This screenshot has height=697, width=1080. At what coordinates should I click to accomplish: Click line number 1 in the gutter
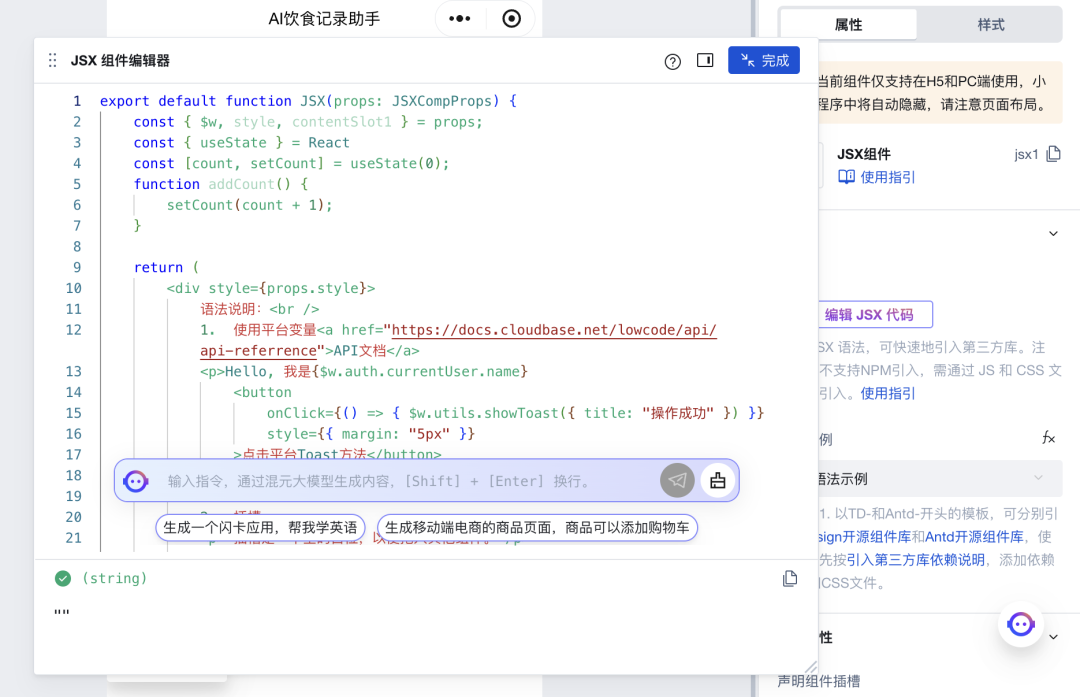pyautogui.click(x=76, y=101)
